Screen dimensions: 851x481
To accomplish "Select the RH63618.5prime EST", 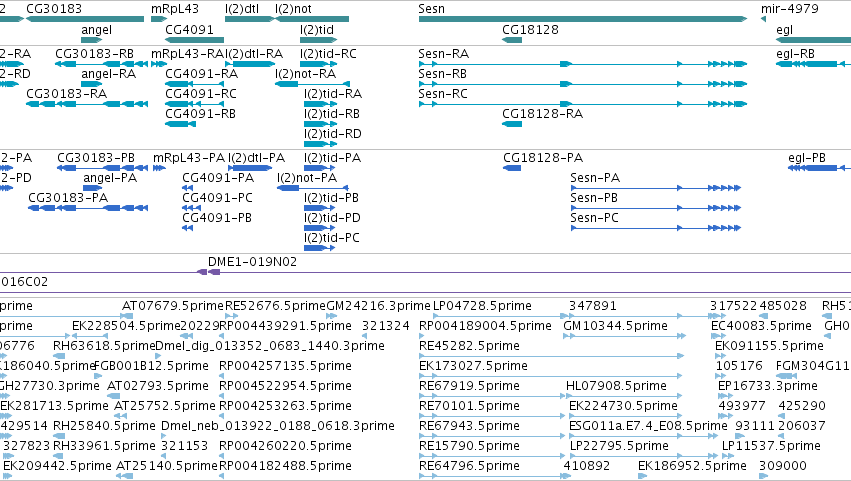I will pos(104,346).
